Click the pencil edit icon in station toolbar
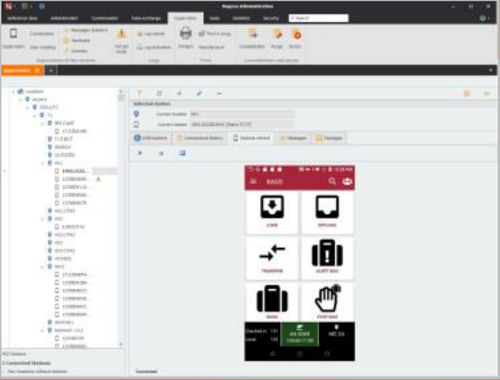 click(199, 93)
